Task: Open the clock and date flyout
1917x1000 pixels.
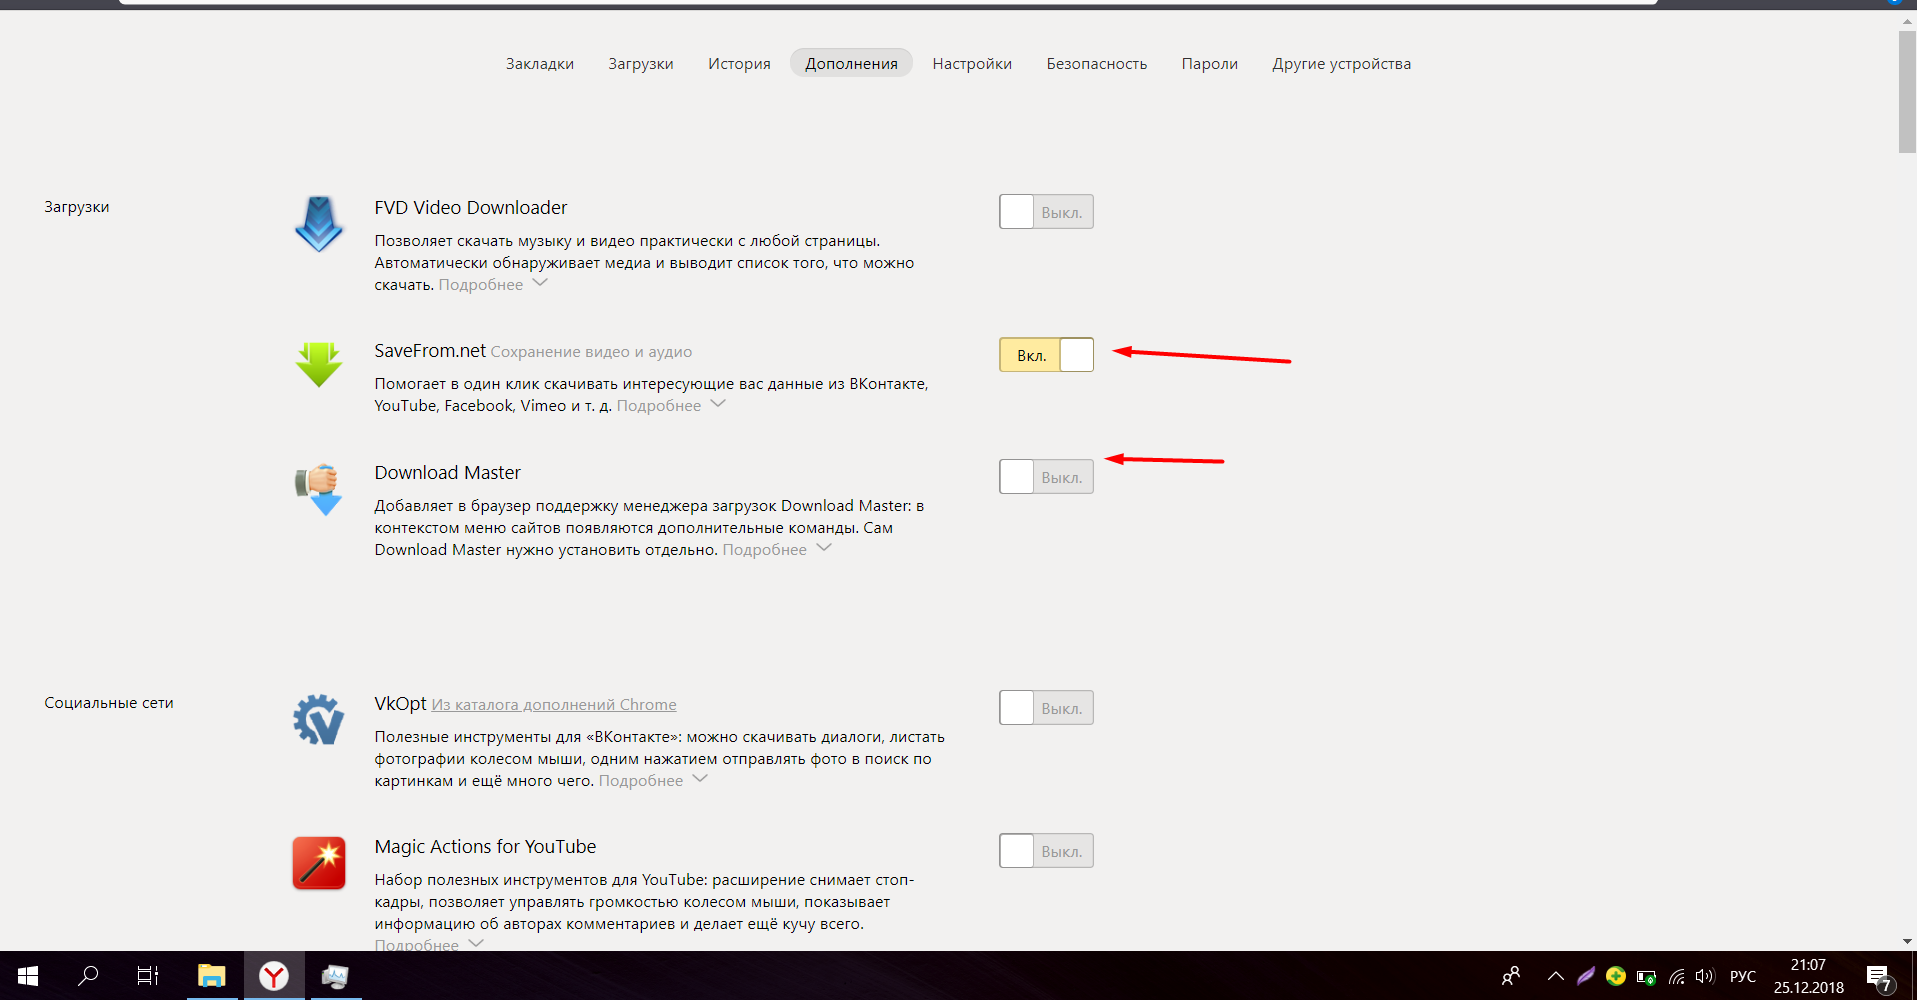Action: tap(1808, 976)
